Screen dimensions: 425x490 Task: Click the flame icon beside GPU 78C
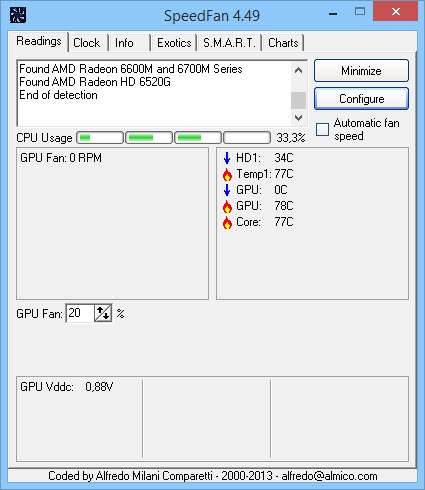point(227,206)
